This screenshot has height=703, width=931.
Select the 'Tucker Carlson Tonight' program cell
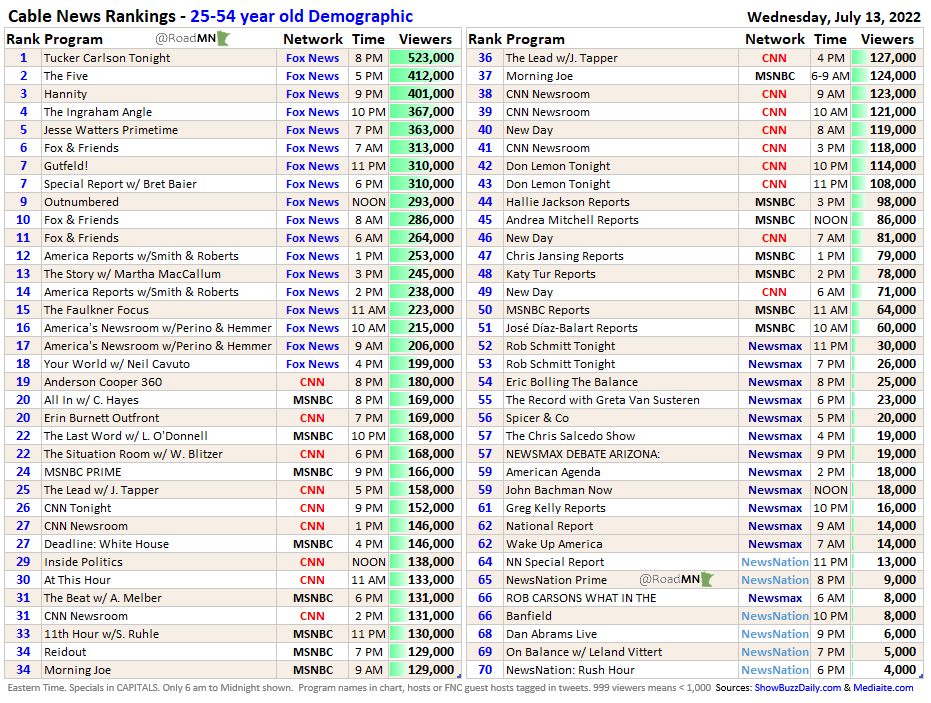(x=159, y=58)
